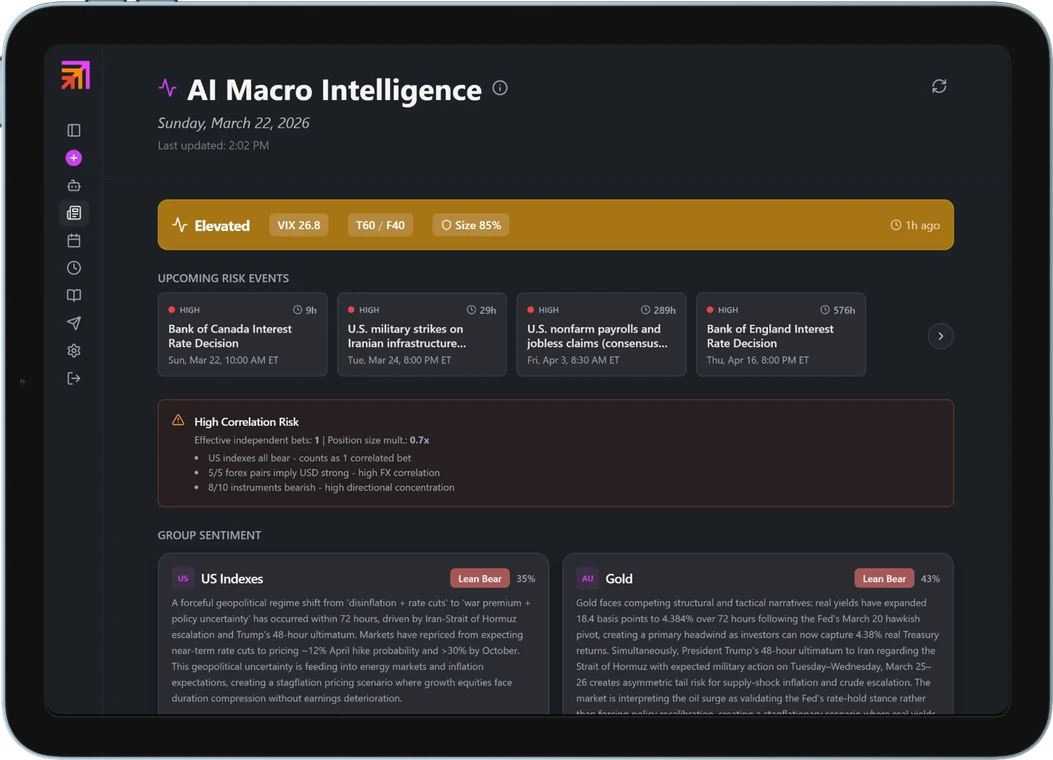This screenshot has width=1053, height=760.
Task: Open the calendar icon in sidebar
Action: 74,241
